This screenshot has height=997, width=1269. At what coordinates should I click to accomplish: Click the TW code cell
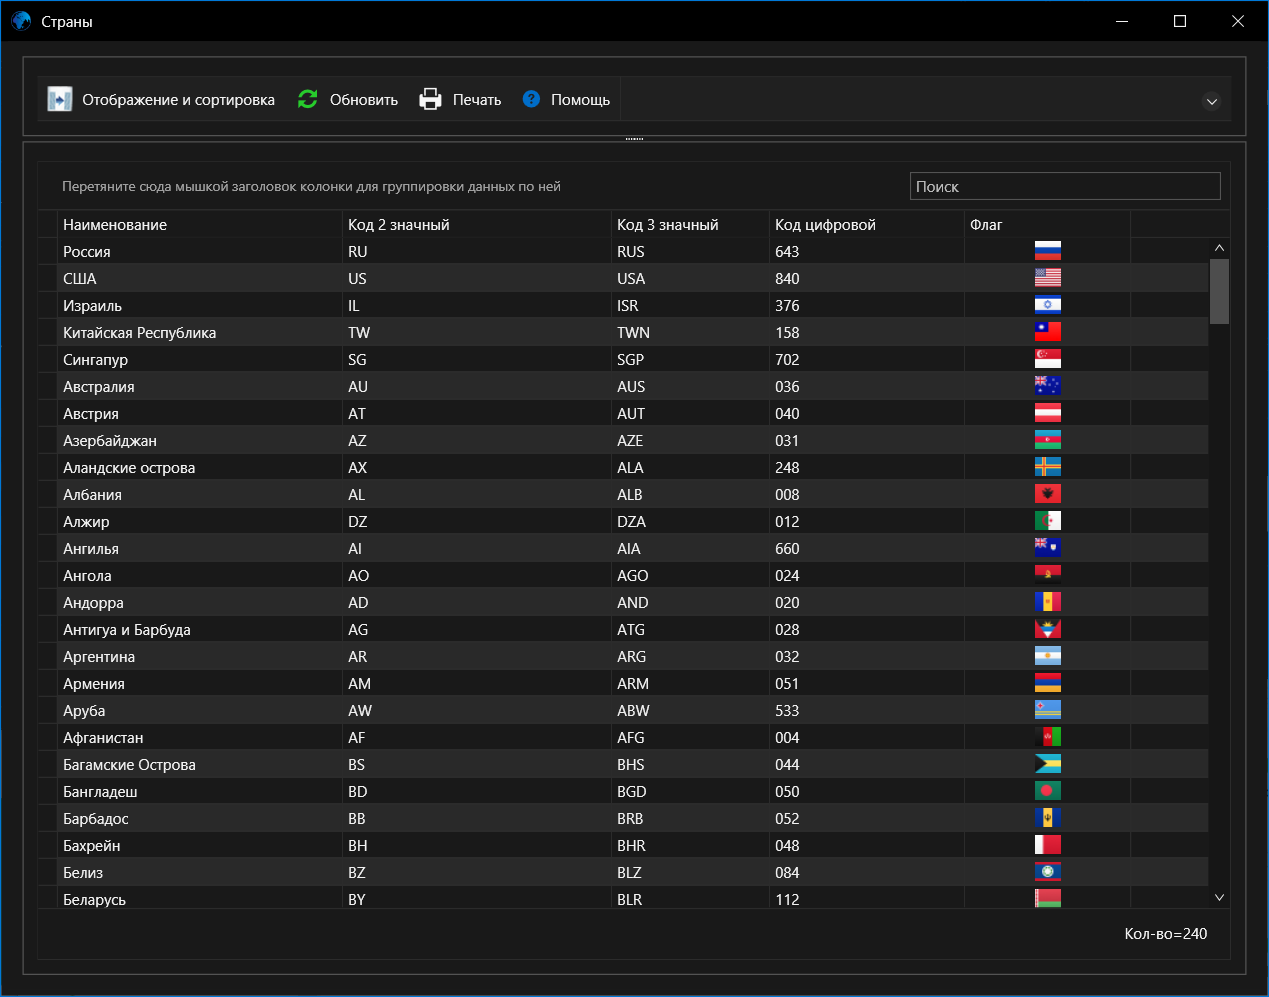click(477, 332)
